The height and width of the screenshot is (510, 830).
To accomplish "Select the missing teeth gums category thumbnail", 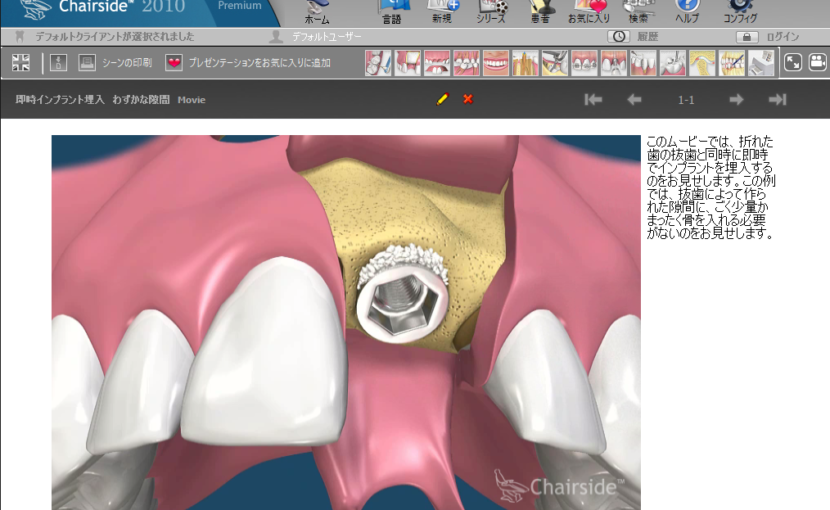I will click(x=437, y=63).
